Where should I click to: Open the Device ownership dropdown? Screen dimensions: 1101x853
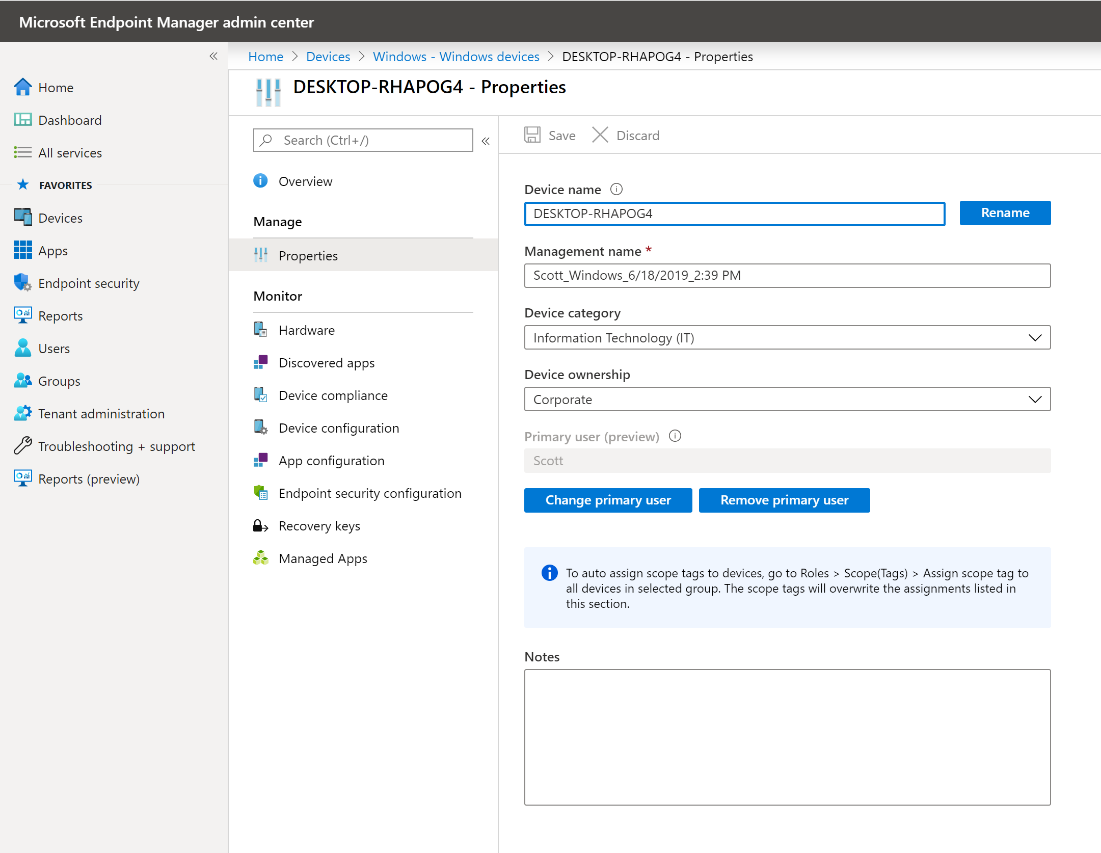click(x=1035, y=398)
